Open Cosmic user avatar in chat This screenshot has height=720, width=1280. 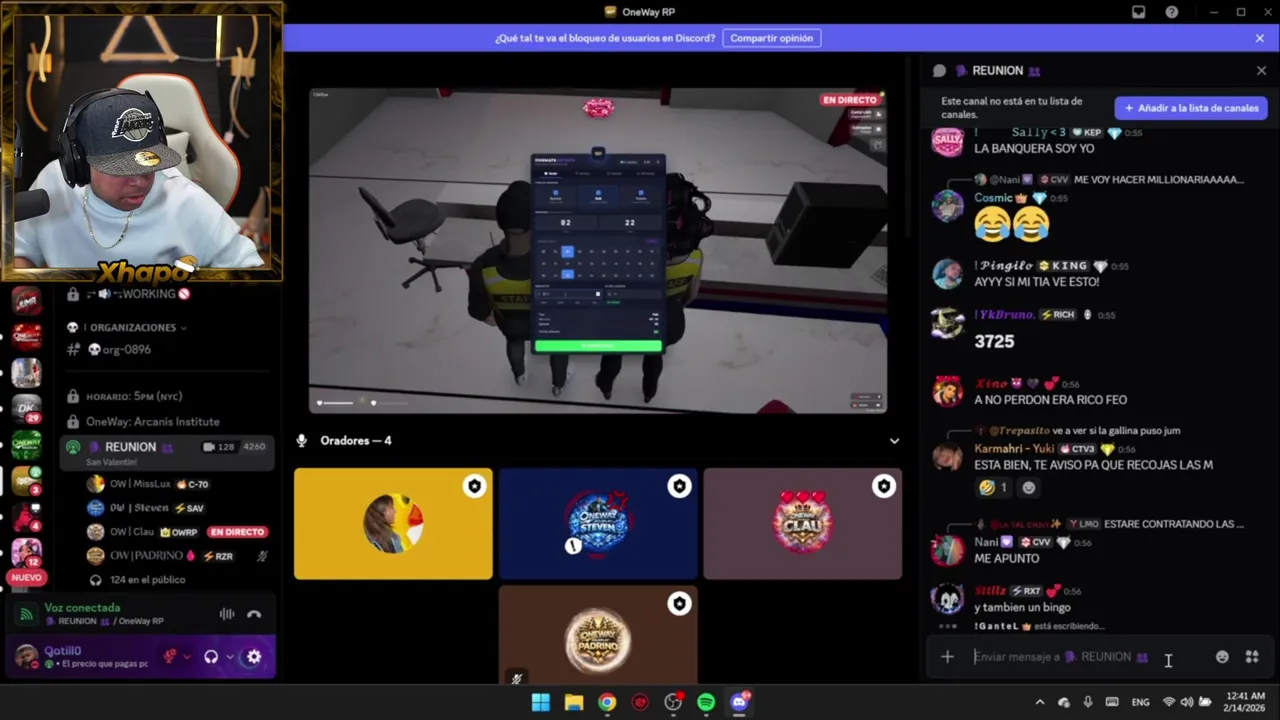(947, 206)
